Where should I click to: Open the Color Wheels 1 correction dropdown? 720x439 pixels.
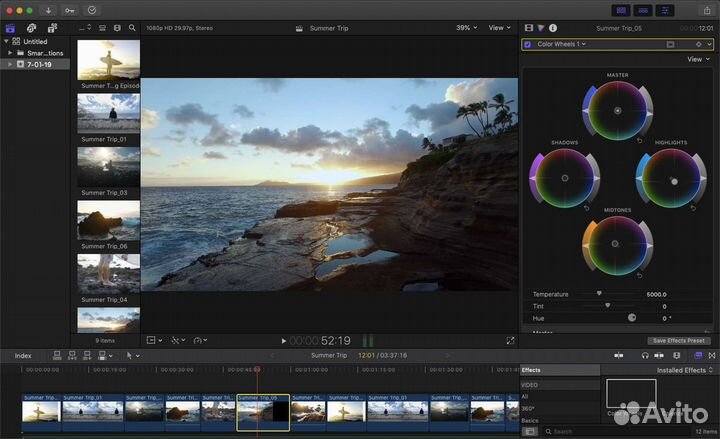560,44
